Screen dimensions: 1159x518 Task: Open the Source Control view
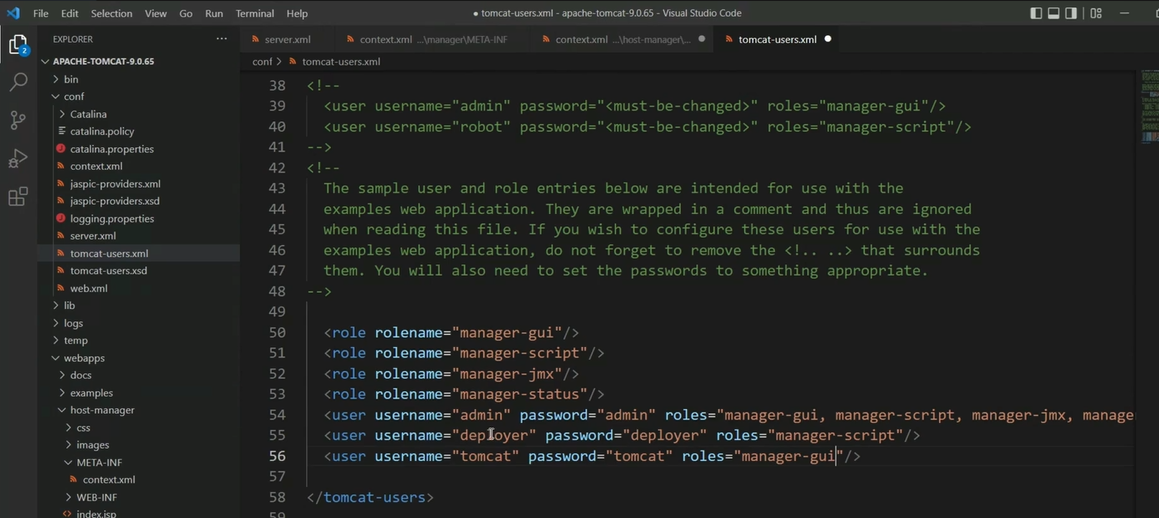click(x=18, y=120)
